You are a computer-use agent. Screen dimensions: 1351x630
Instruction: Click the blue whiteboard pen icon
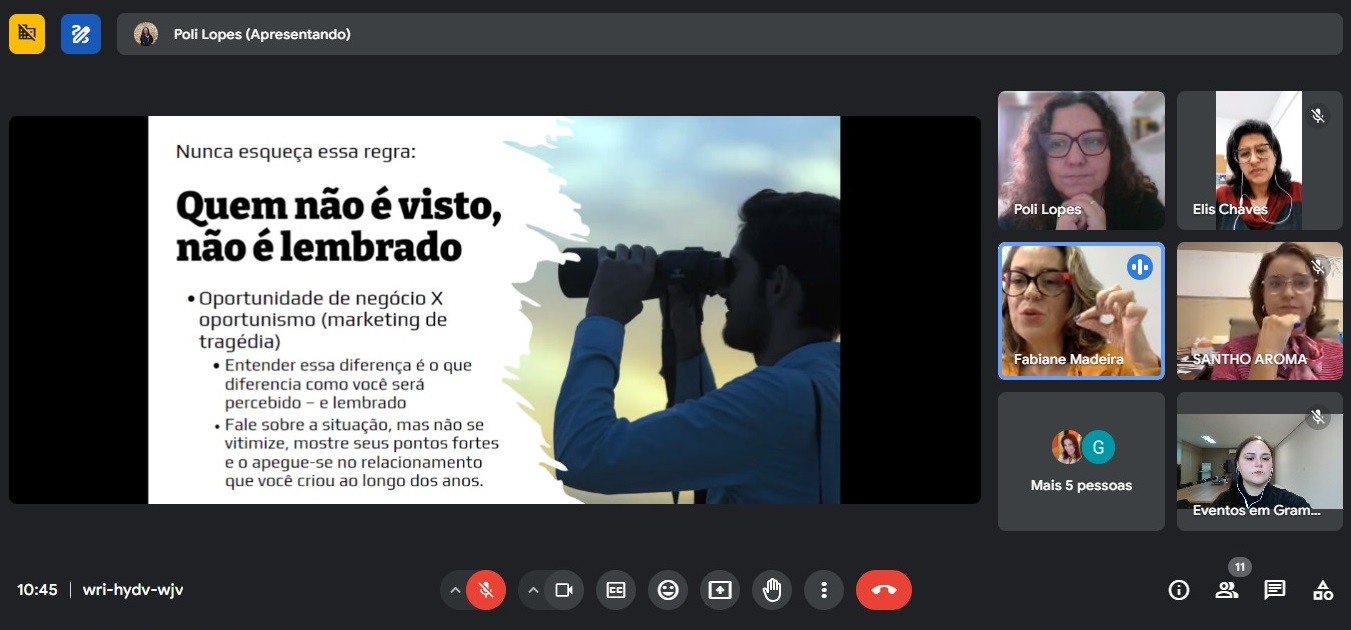point(81,33)
